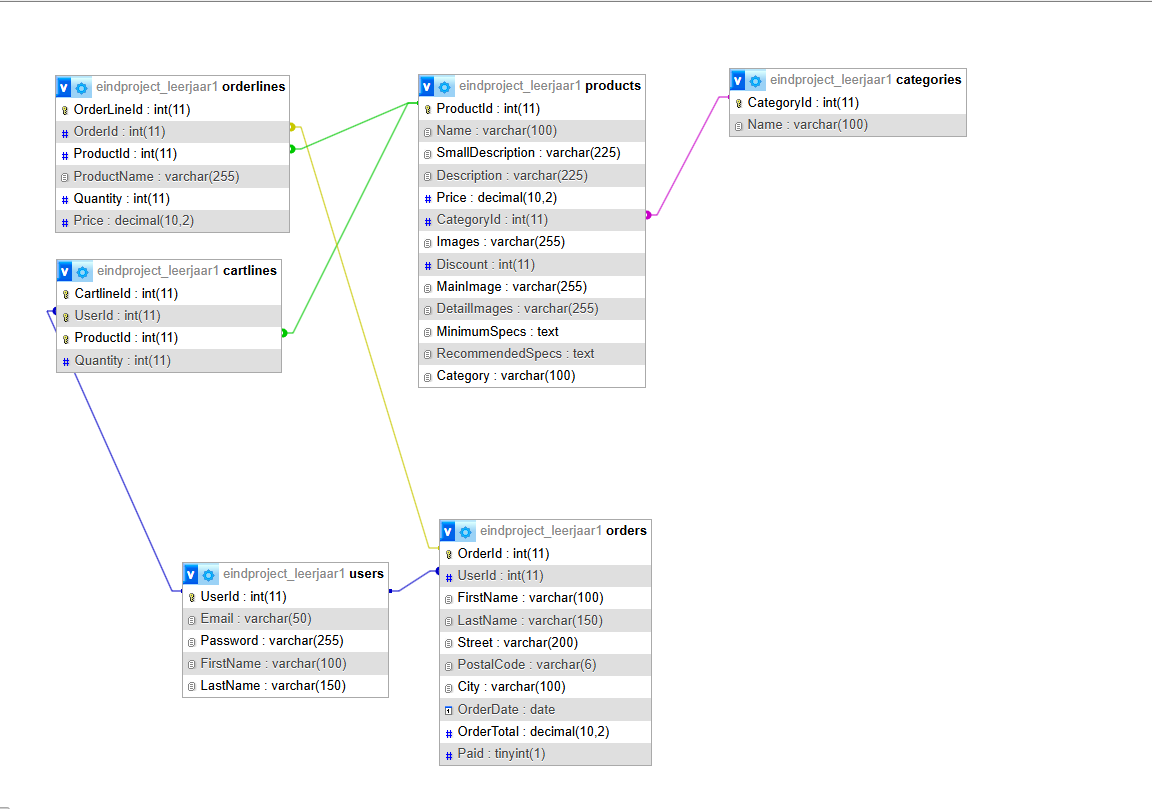
Task: Click the V icon on the users table header
Action: (x=189, y=574)
